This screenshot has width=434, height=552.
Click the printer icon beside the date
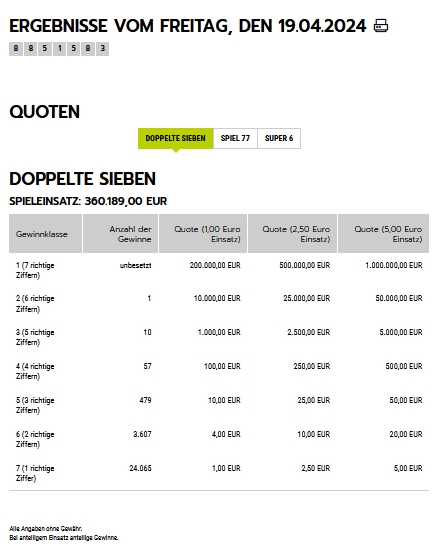(x=380, y=26)
